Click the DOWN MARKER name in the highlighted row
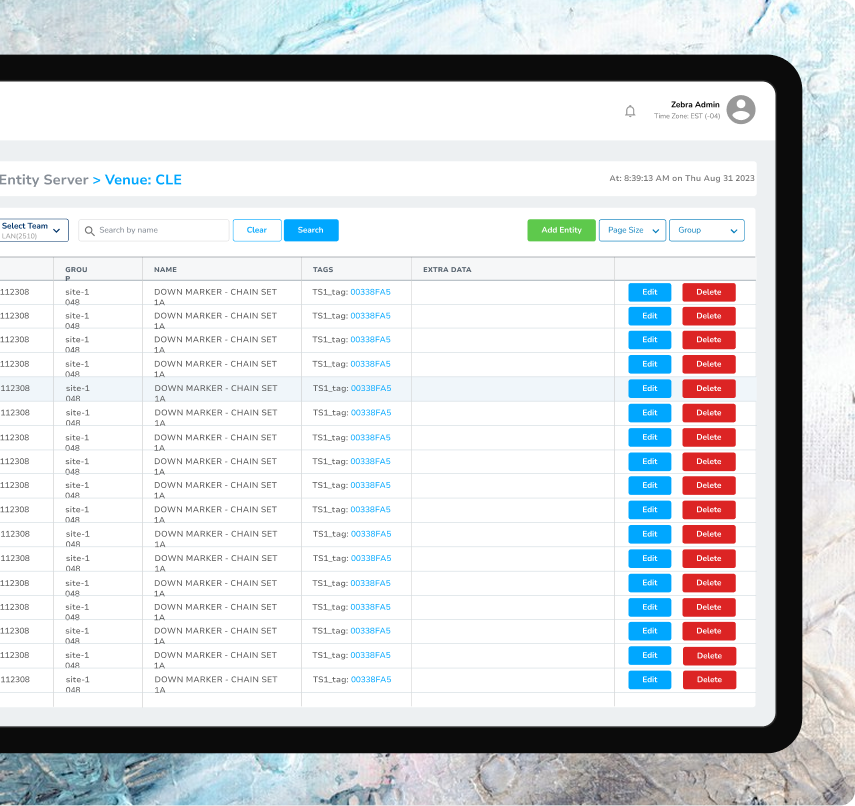 coord(216,393)
